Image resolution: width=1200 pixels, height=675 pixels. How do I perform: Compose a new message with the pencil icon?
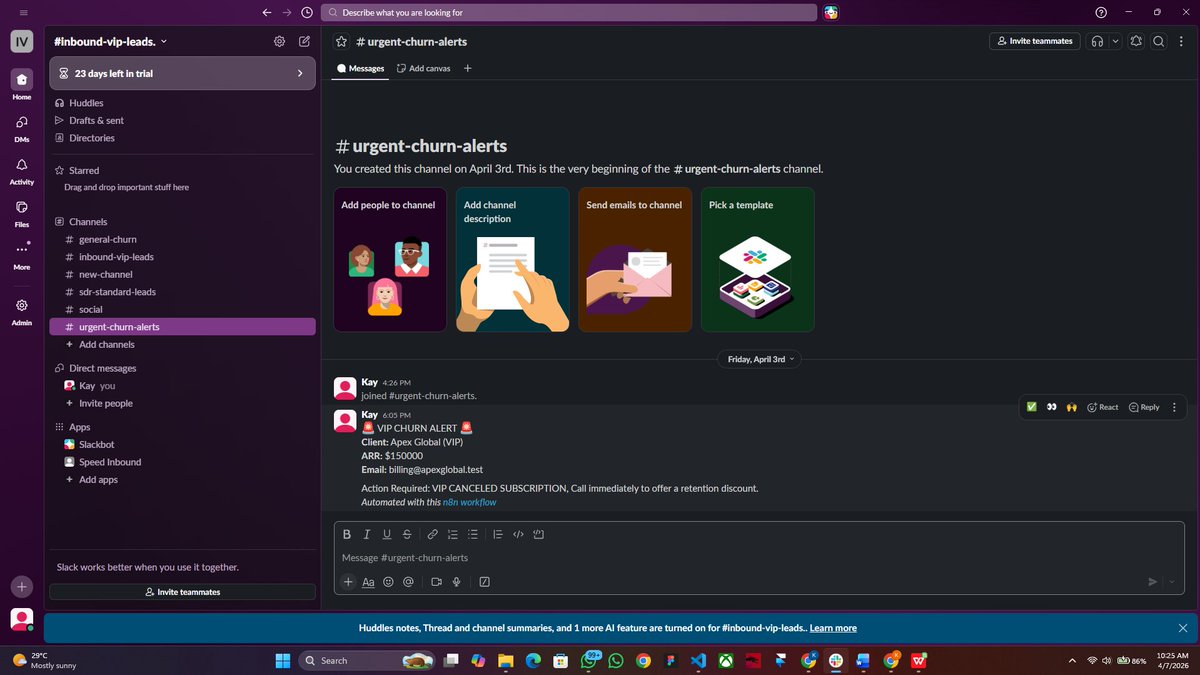pyautogui.click(x=304, y=41)
